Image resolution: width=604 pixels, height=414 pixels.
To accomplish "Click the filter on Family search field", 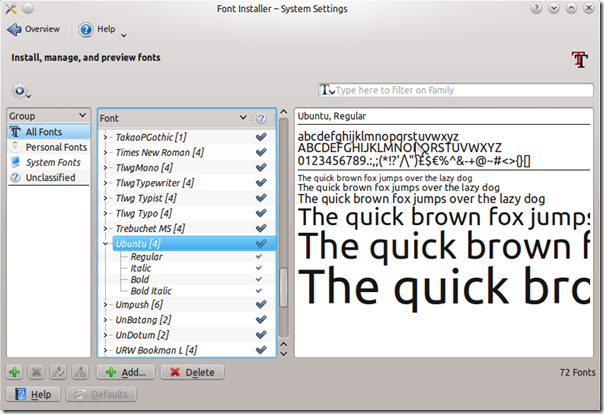I will coord(450,90).
